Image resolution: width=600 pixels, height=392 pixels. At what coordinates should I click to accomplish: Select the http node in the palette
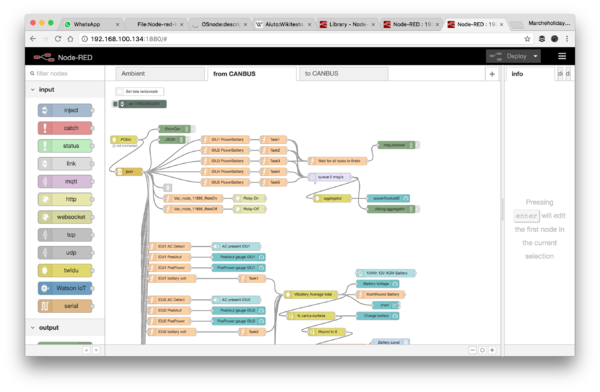65,199
